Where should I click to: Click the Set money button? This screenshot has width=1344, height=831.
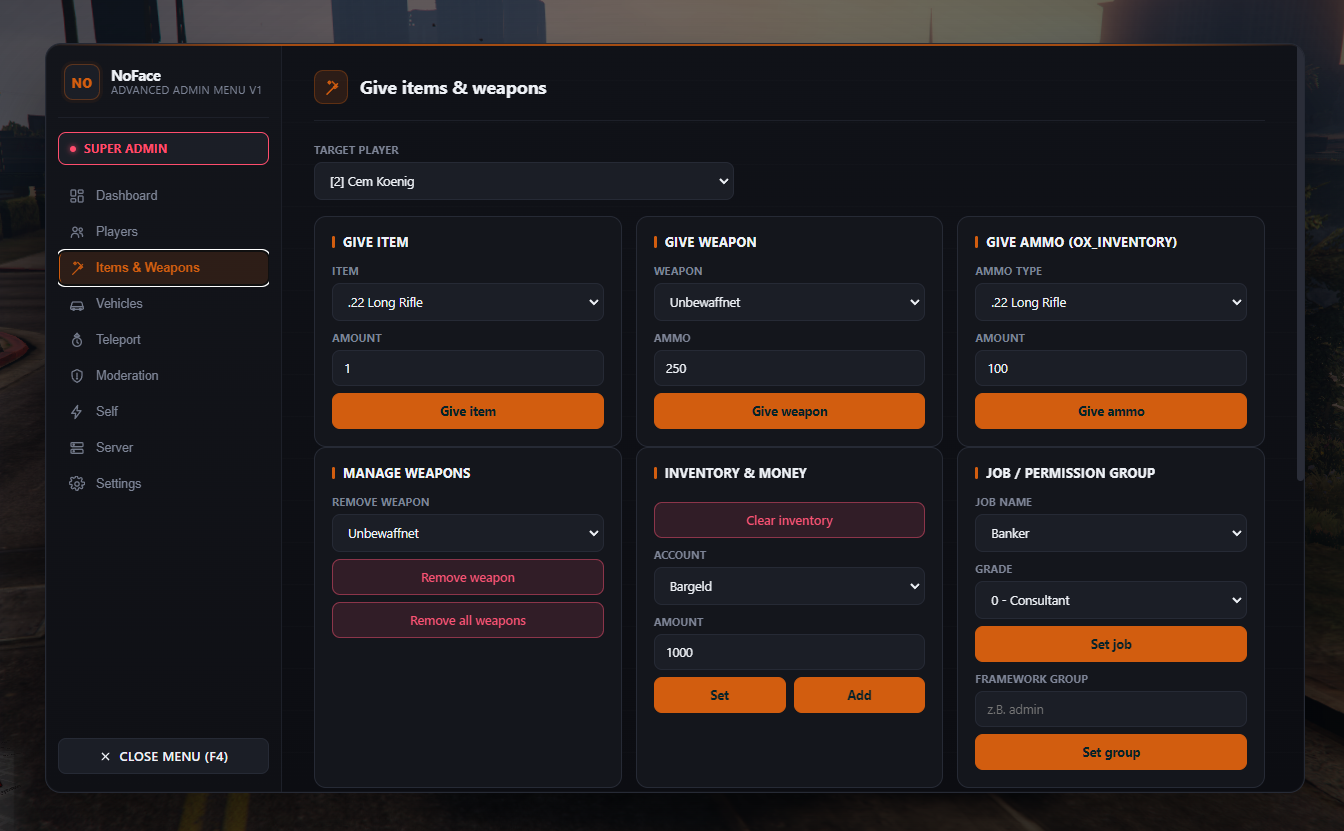(x=720, y=695)
